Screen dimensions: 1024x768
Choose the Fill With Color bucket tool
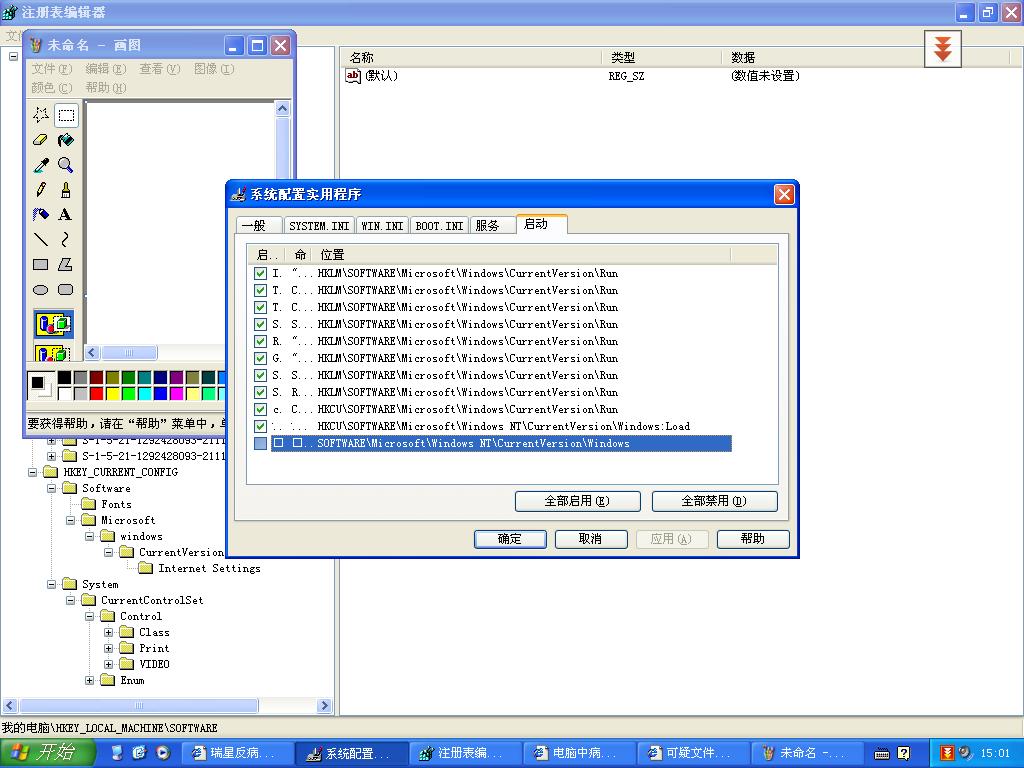(66, 140)
